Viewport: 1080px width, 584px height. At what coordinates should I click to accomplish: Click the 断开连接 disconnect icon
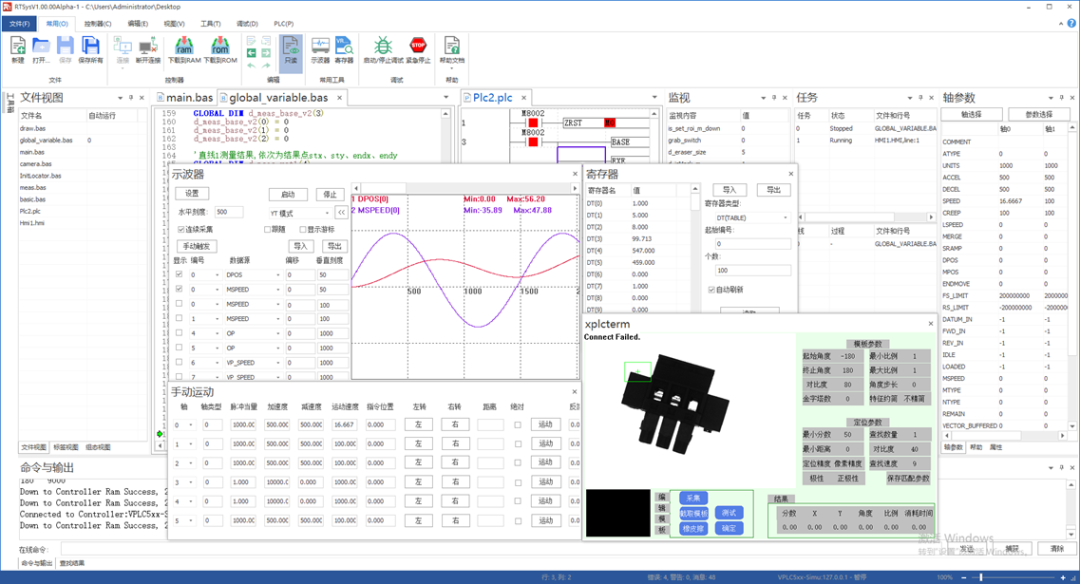[147, 46]
